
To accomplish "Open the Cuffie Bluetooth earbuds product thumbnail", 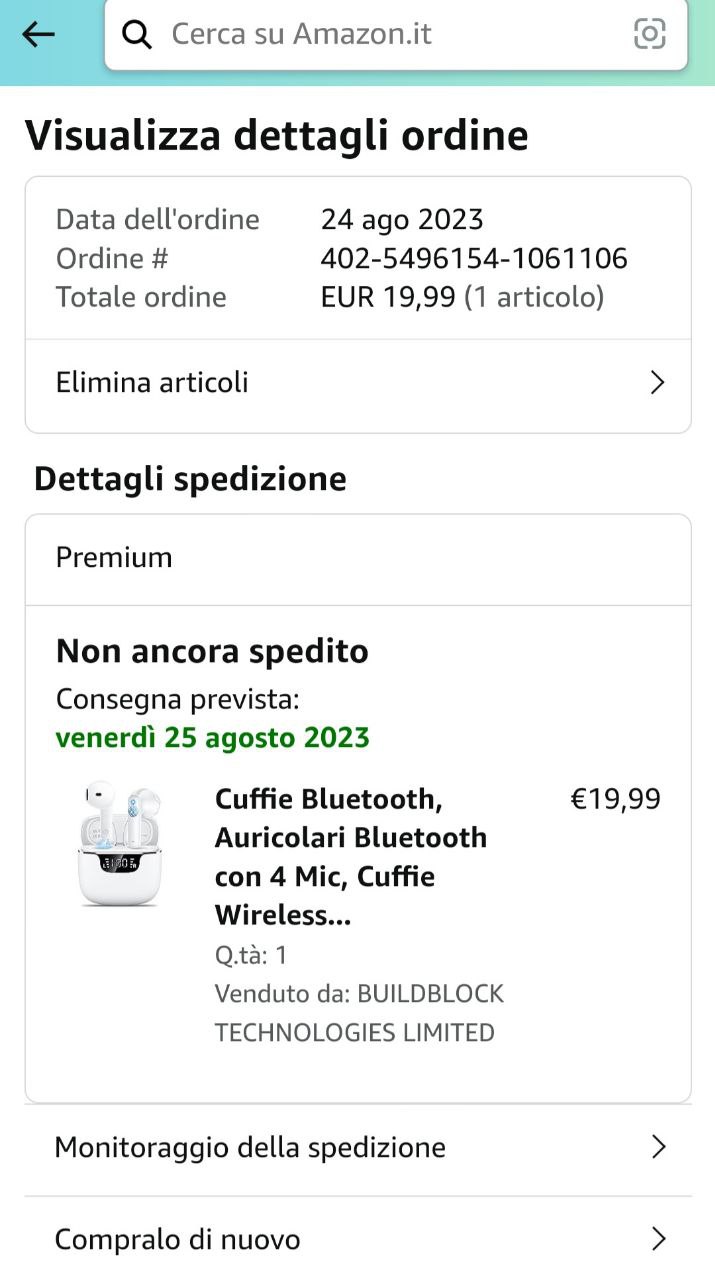I will click(x=120, y=845).
